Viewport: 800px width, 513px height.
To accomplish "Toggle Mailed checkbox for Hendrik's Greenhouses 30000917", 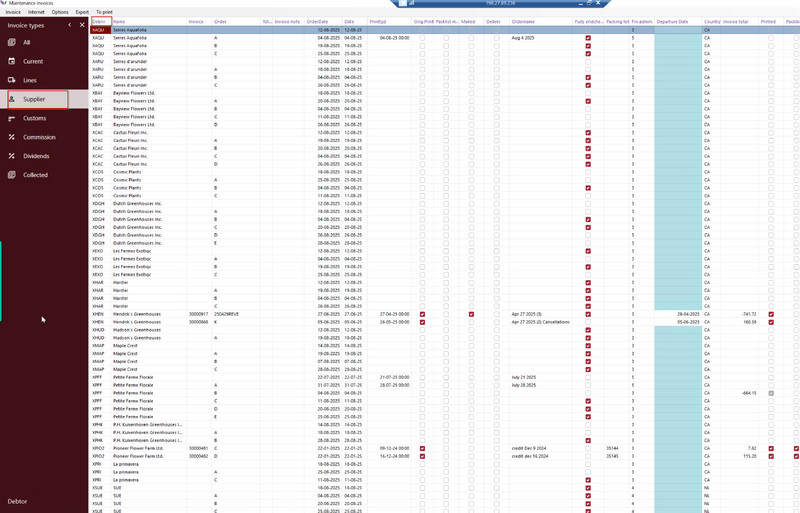I will pos(471,314).
